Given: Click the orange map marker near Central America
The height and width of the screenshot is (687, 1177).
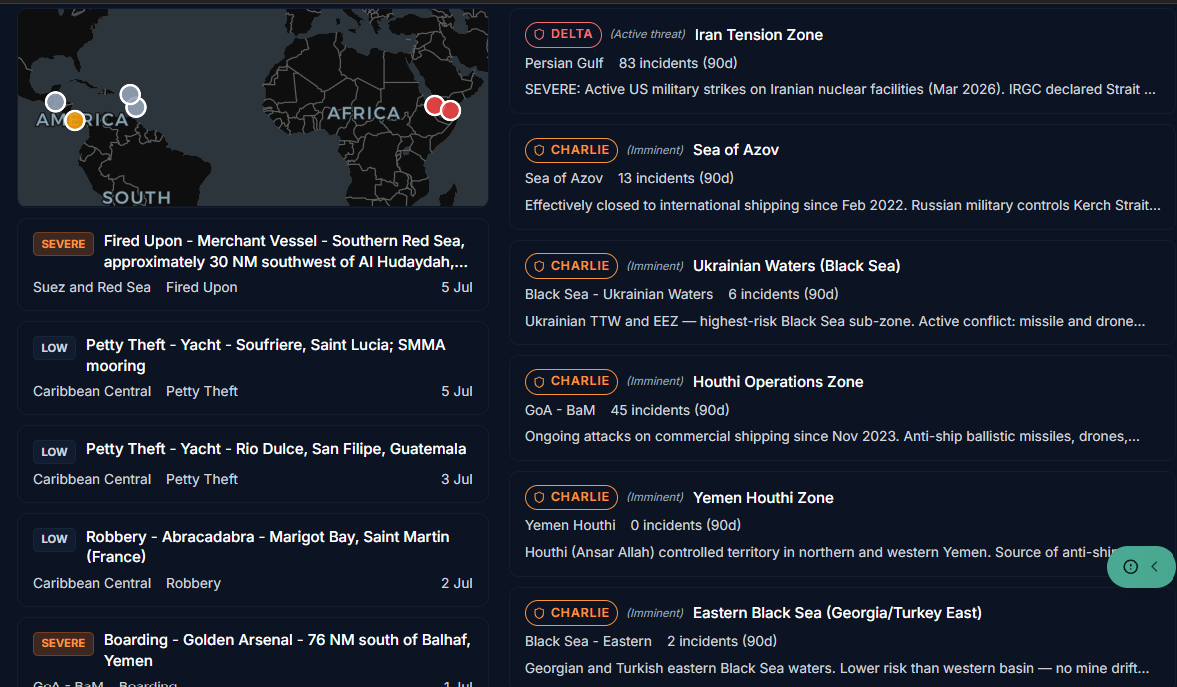Looking at the screenshot, I should pyautogui.click(x=74, y=120).
